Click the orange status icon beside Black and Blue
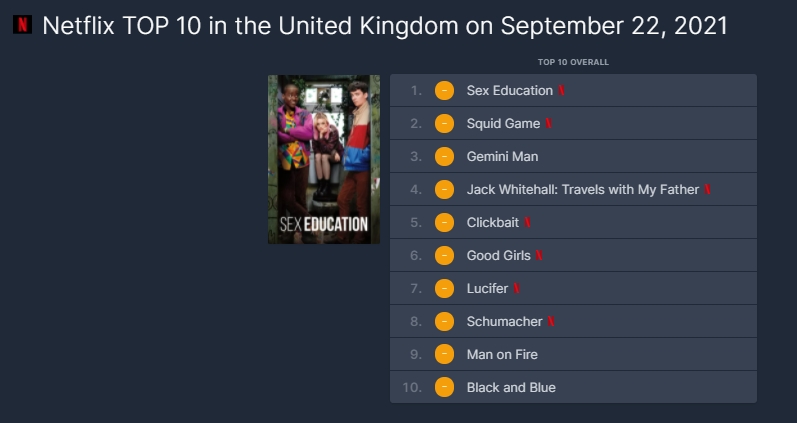This screenshot has width=797, height=423. tap(444, 387)
